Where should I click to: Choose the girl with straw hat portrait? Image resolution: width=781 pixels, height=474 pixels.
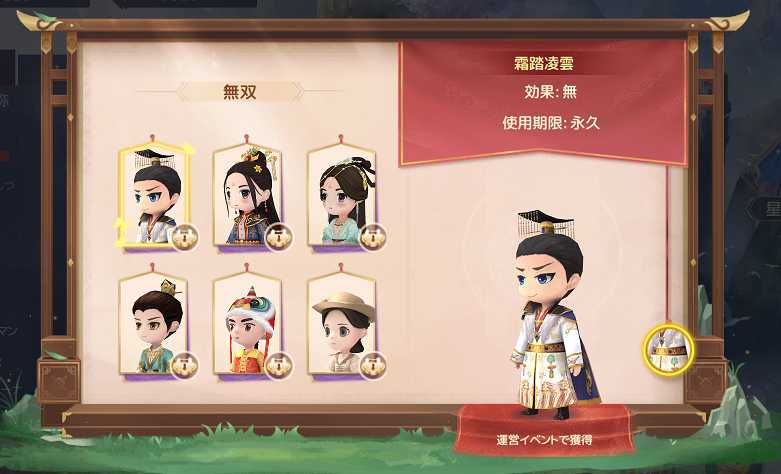pos(342,324)
